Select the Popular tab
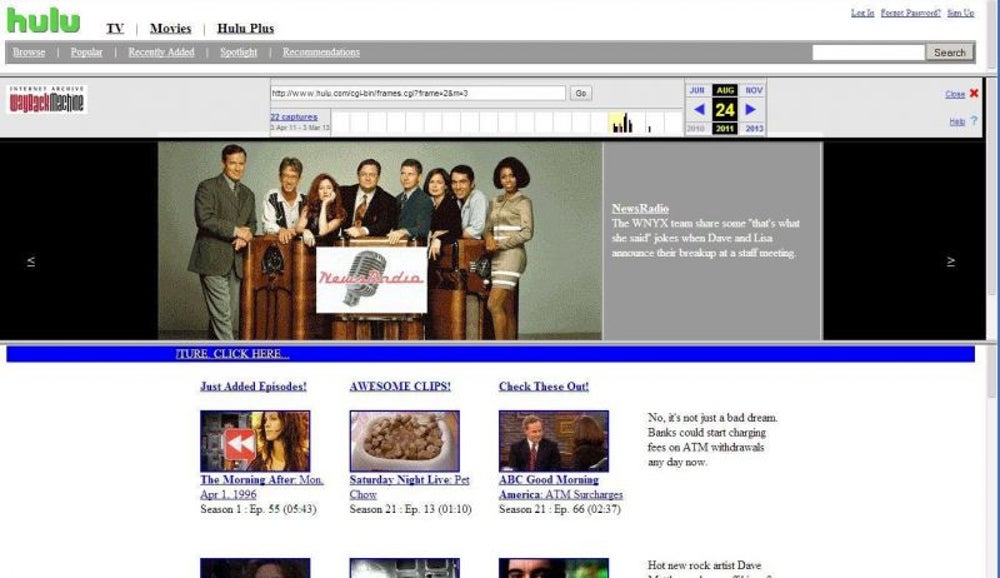The height and width of the screenshot is (578, 1000). (x=86, y=52)
